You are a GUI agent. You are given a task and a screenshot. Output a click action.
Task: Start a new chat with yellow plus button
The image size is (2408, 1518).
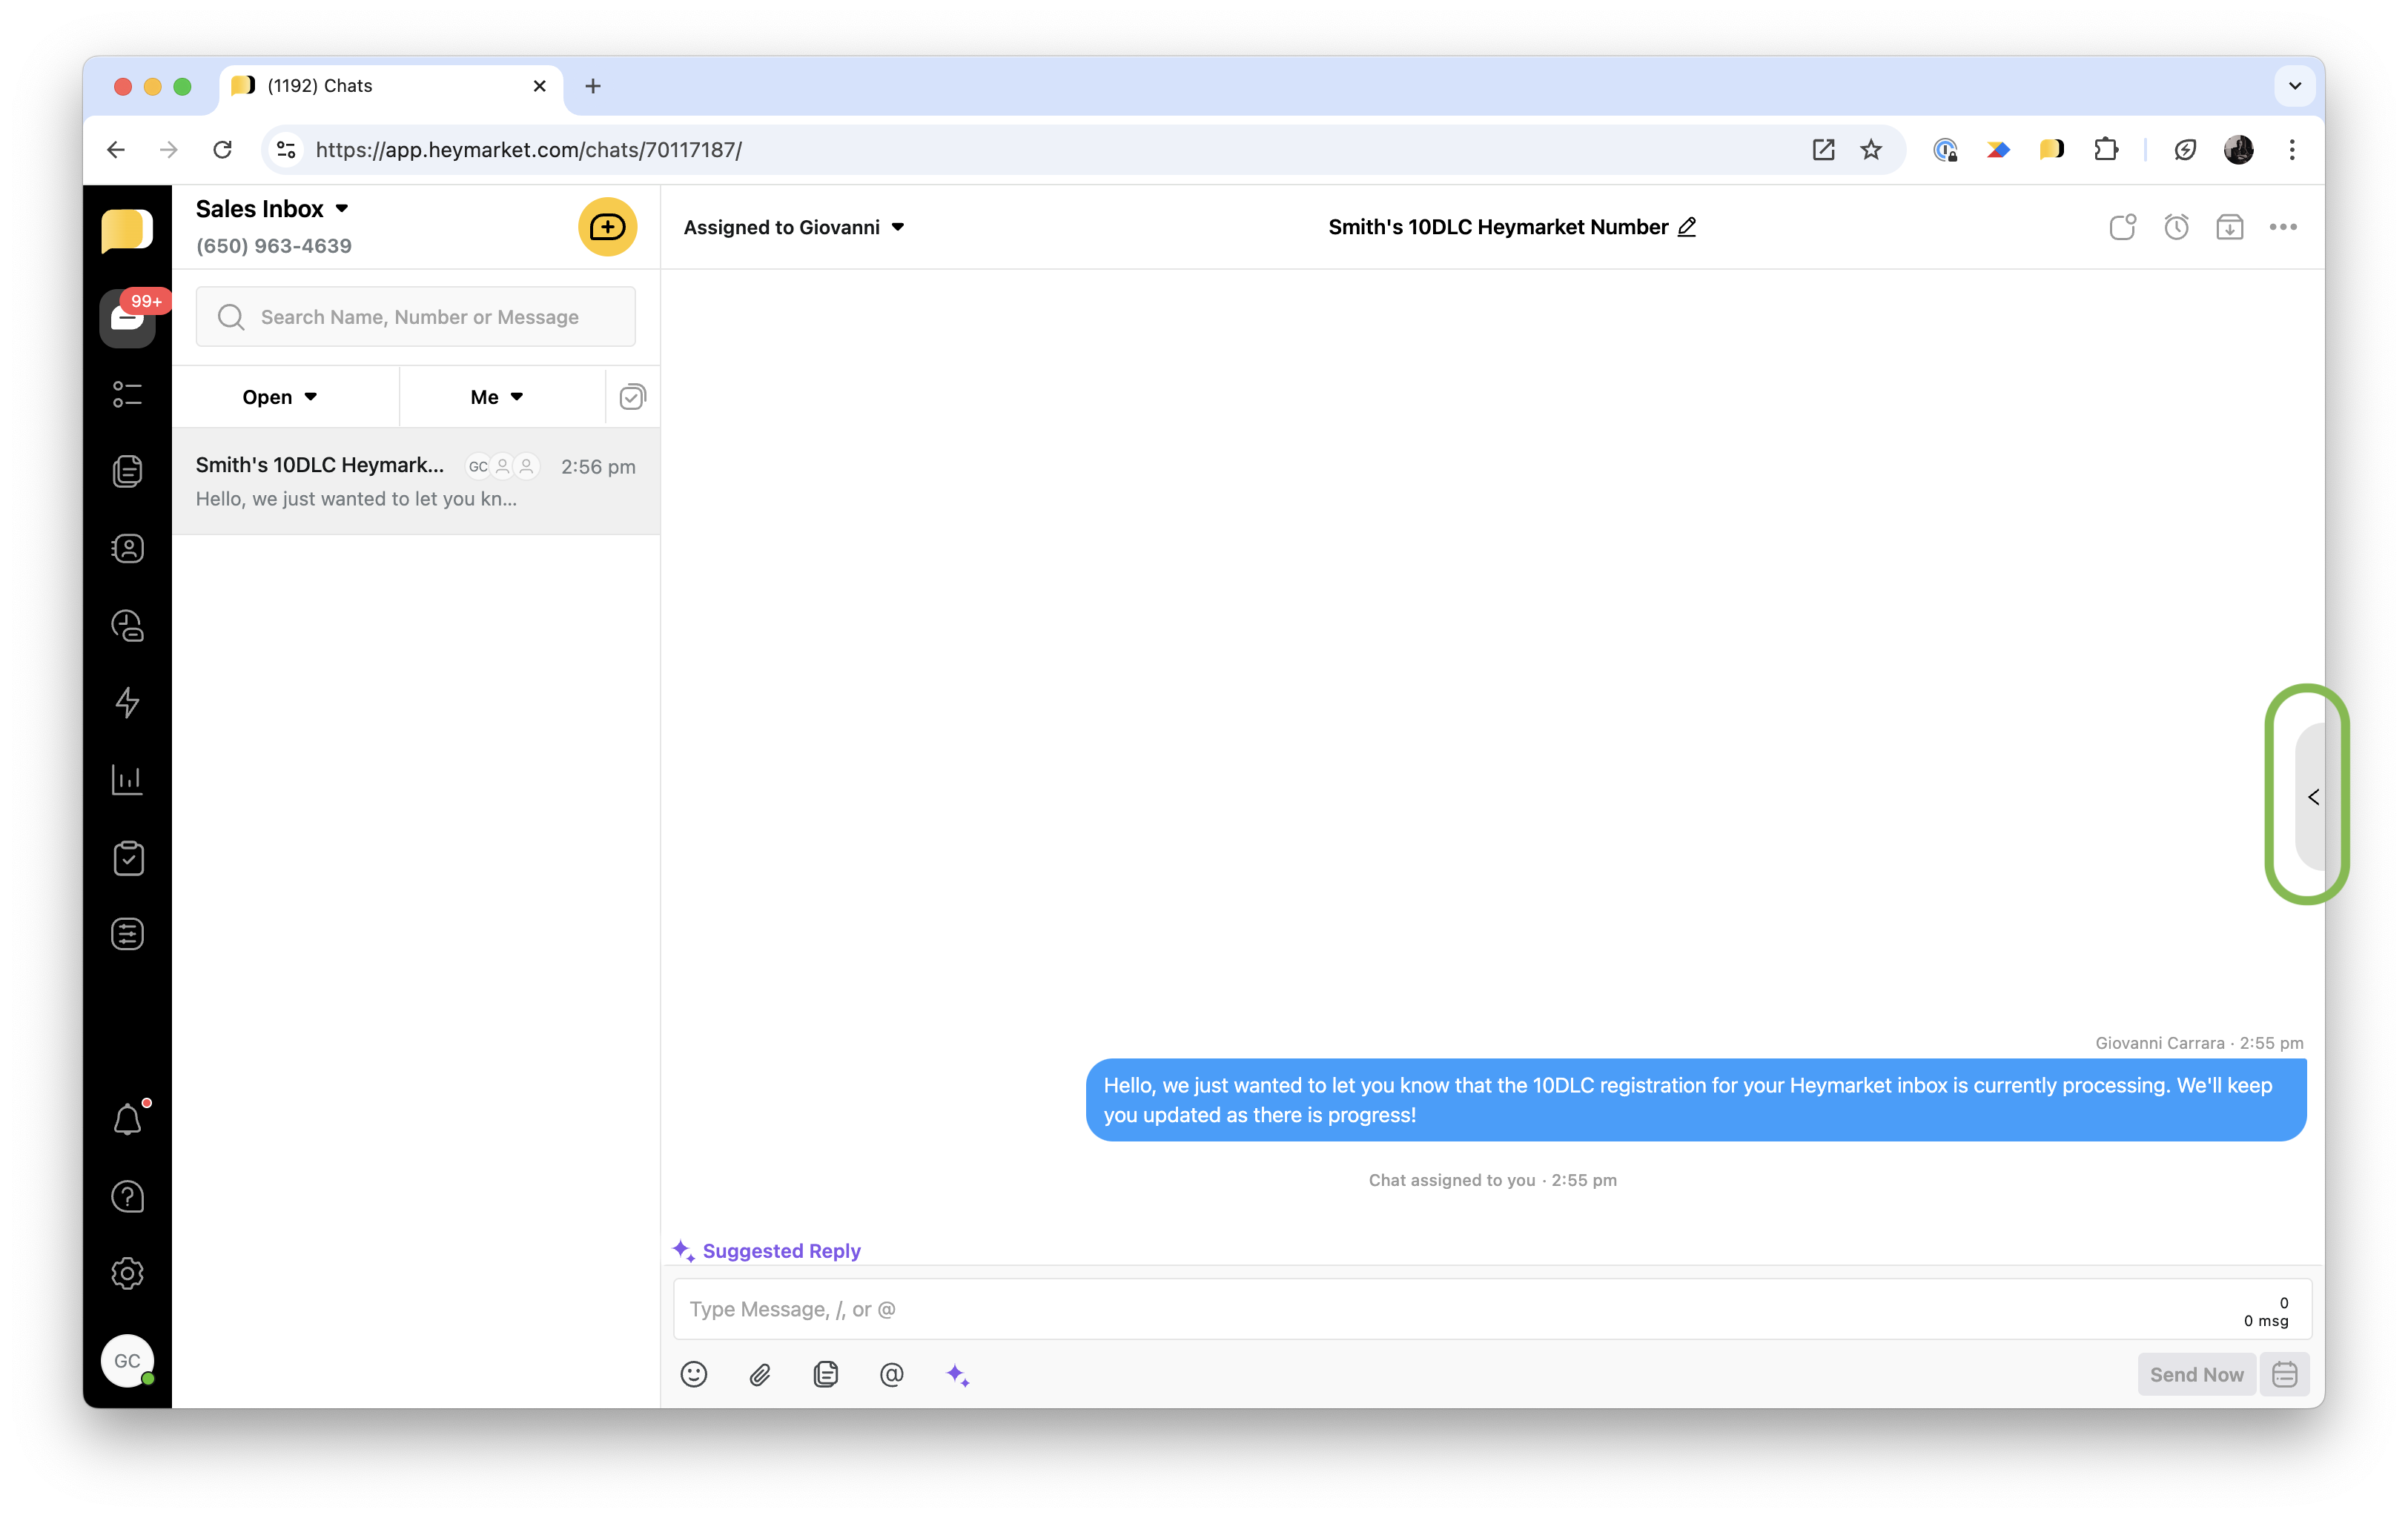[607, 227]
